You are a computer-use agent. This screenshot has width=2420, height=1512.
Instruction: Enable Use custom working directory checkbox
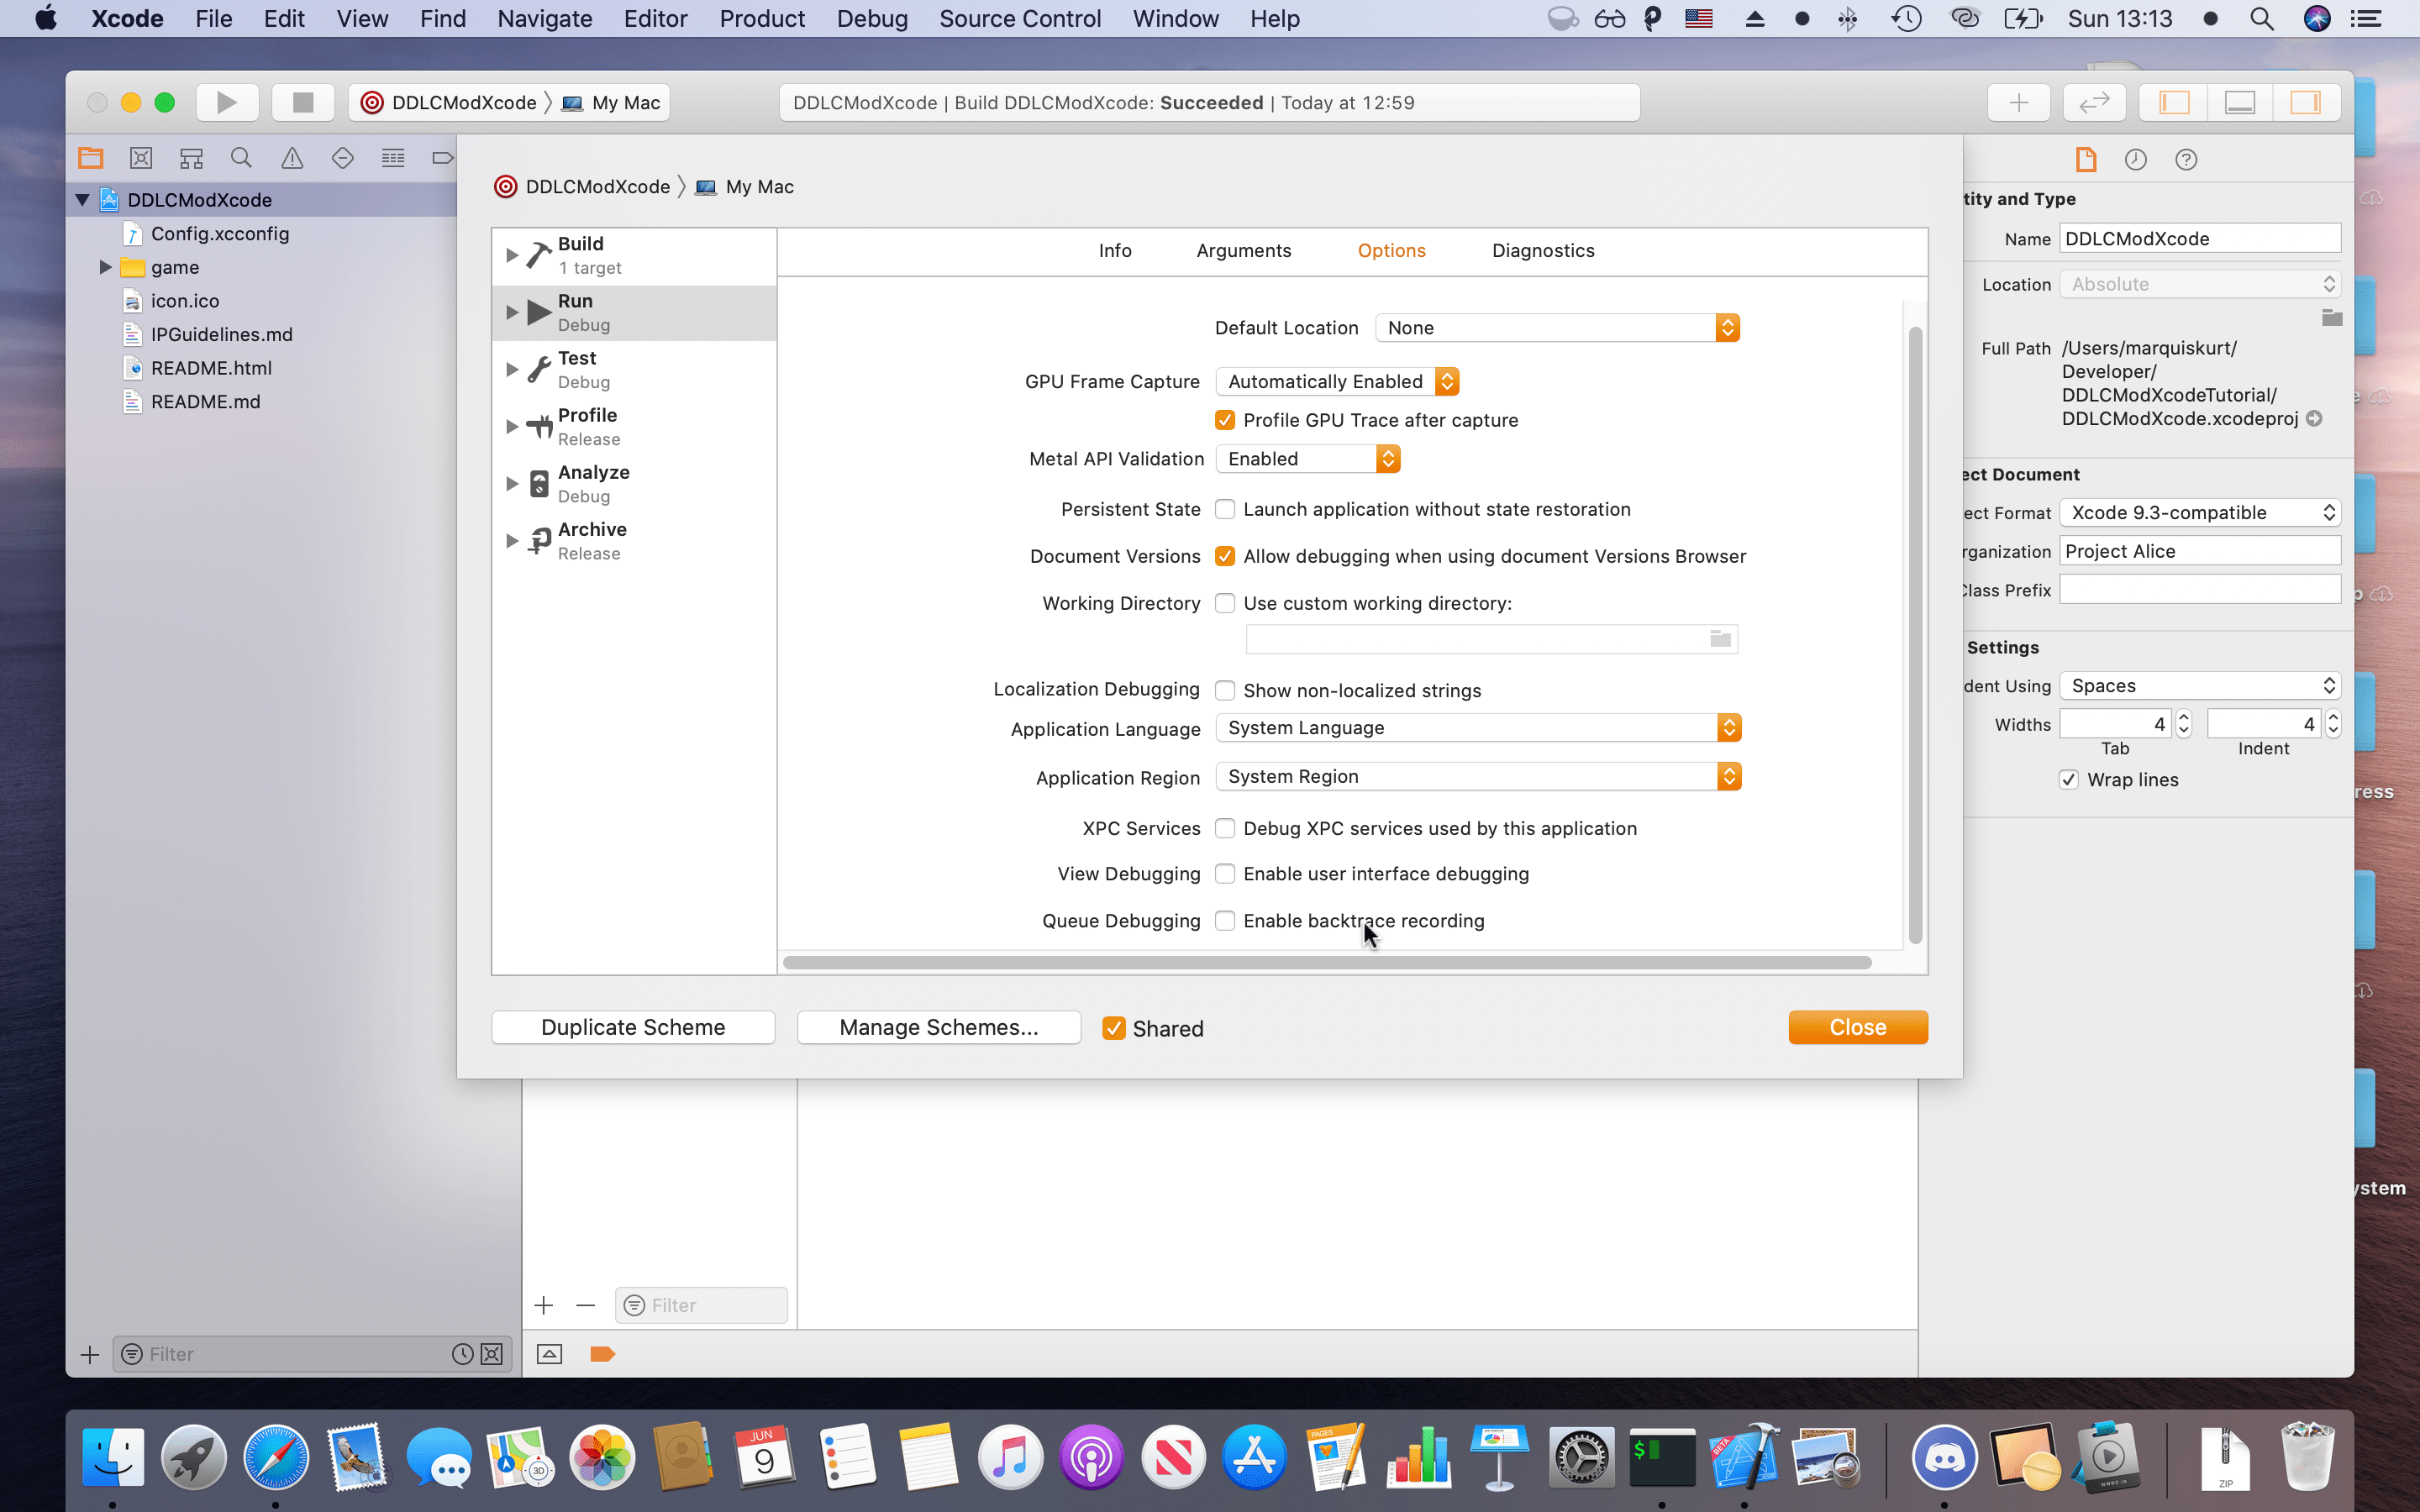click(x=1225, y=603)
